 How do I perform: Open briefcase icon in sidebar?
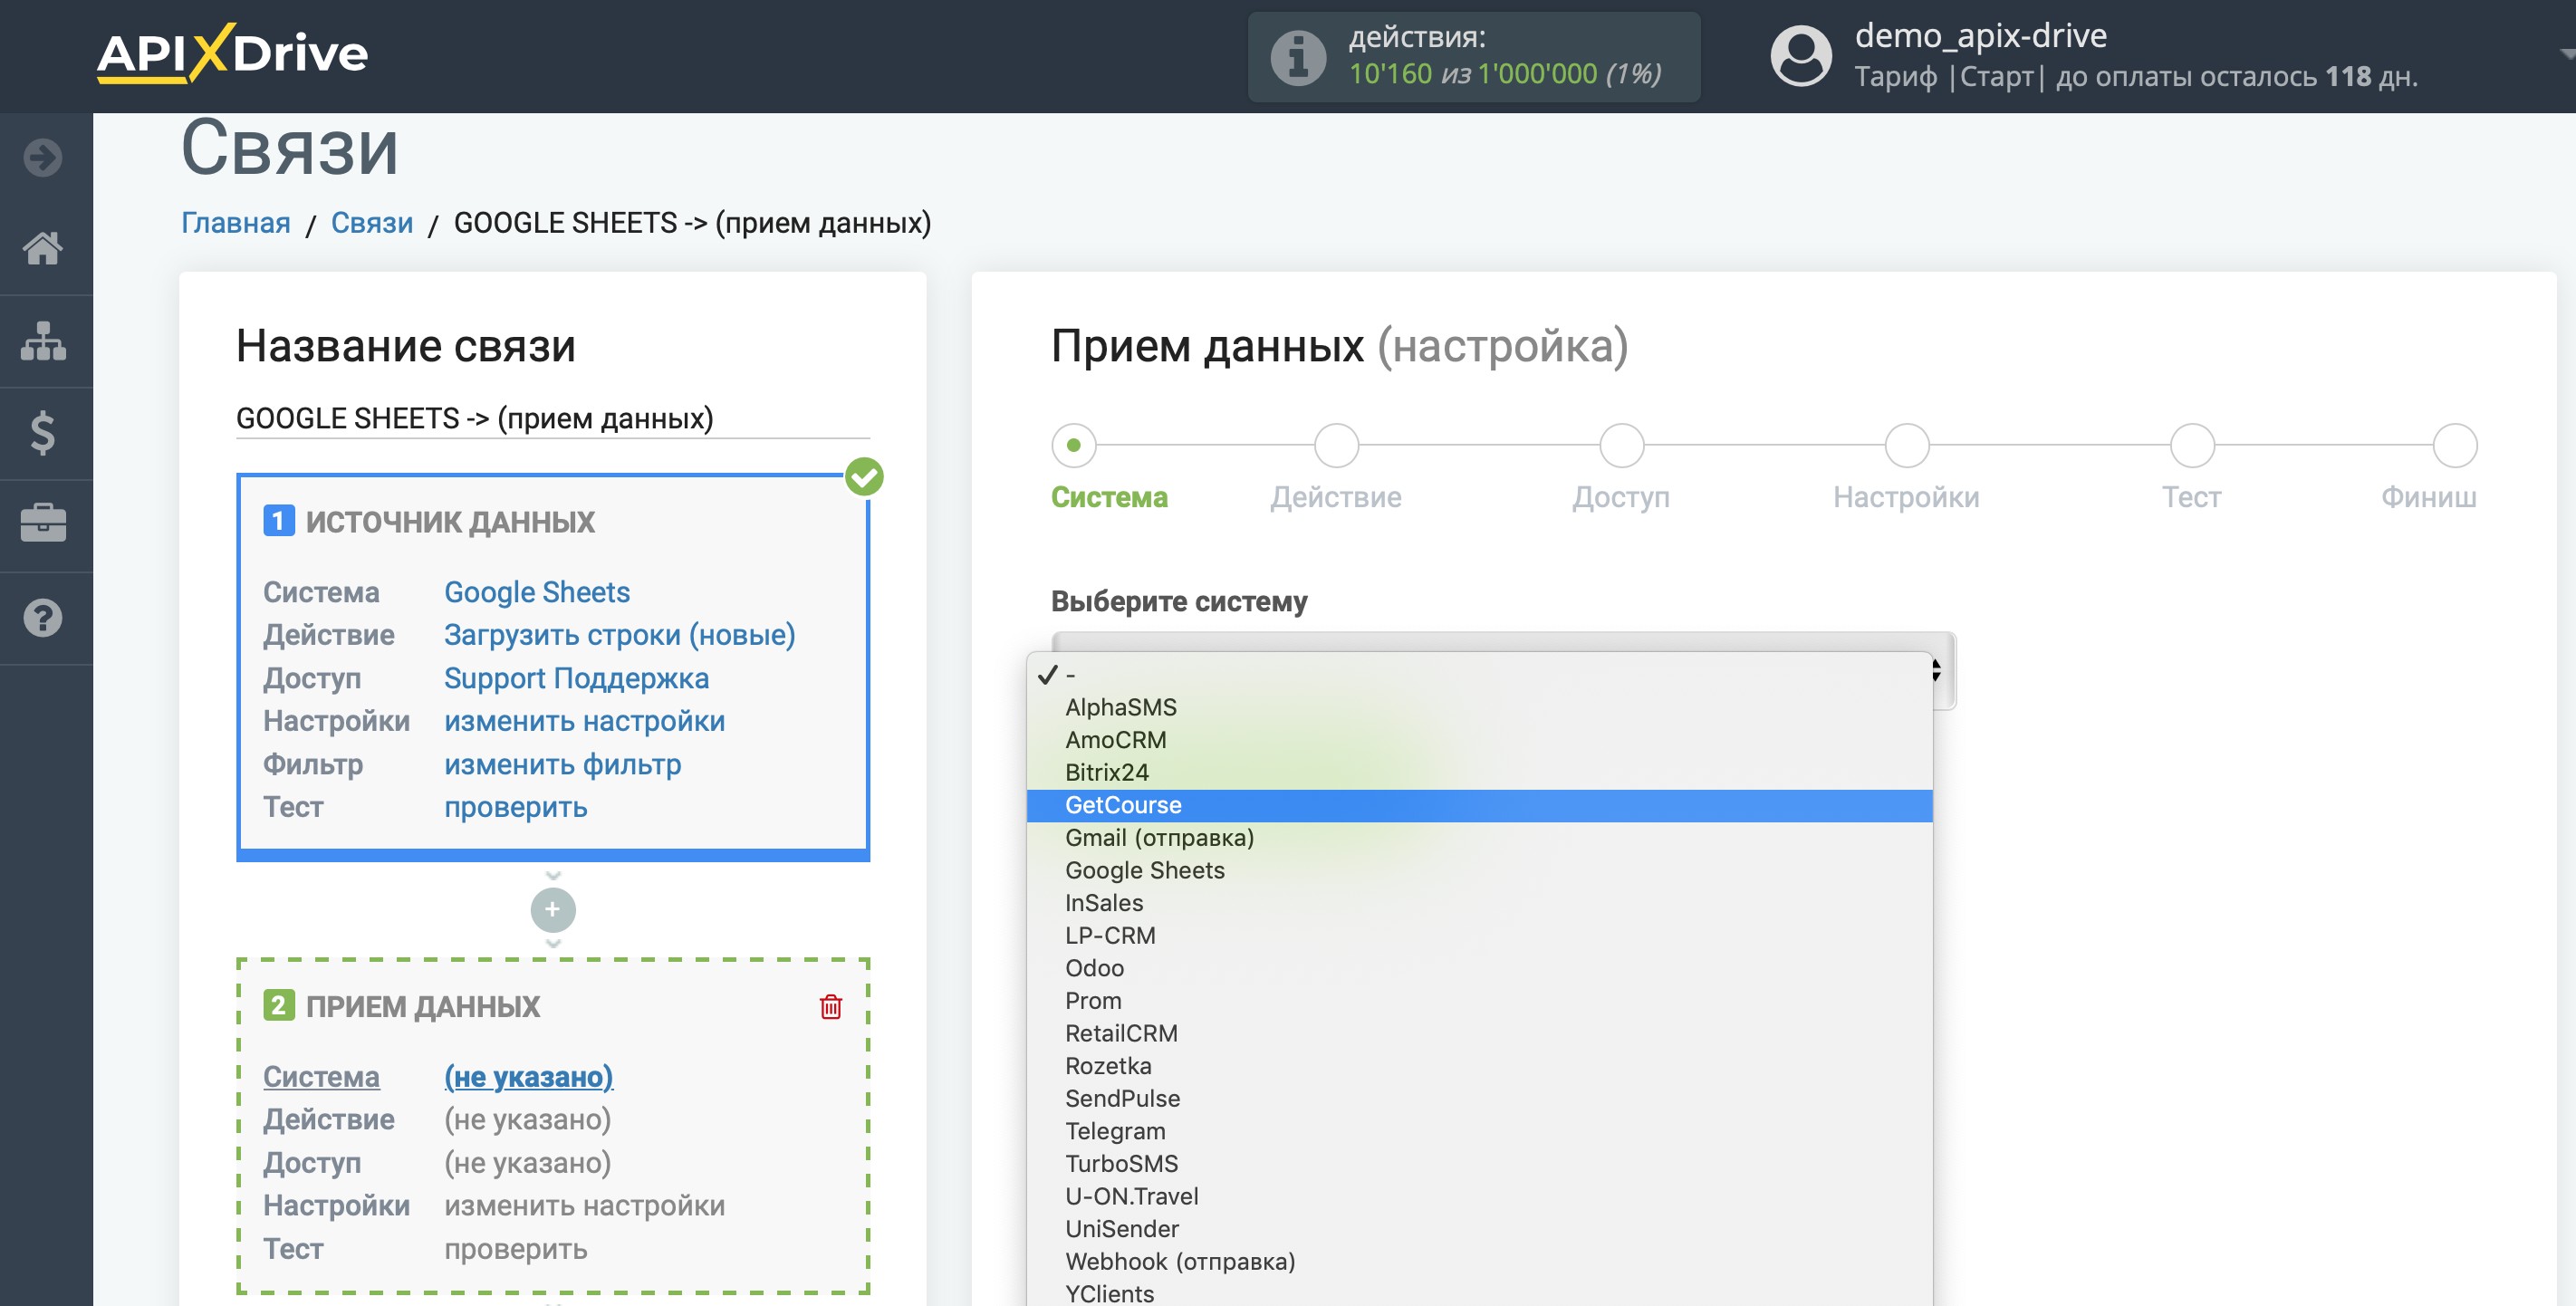[43, 523]
